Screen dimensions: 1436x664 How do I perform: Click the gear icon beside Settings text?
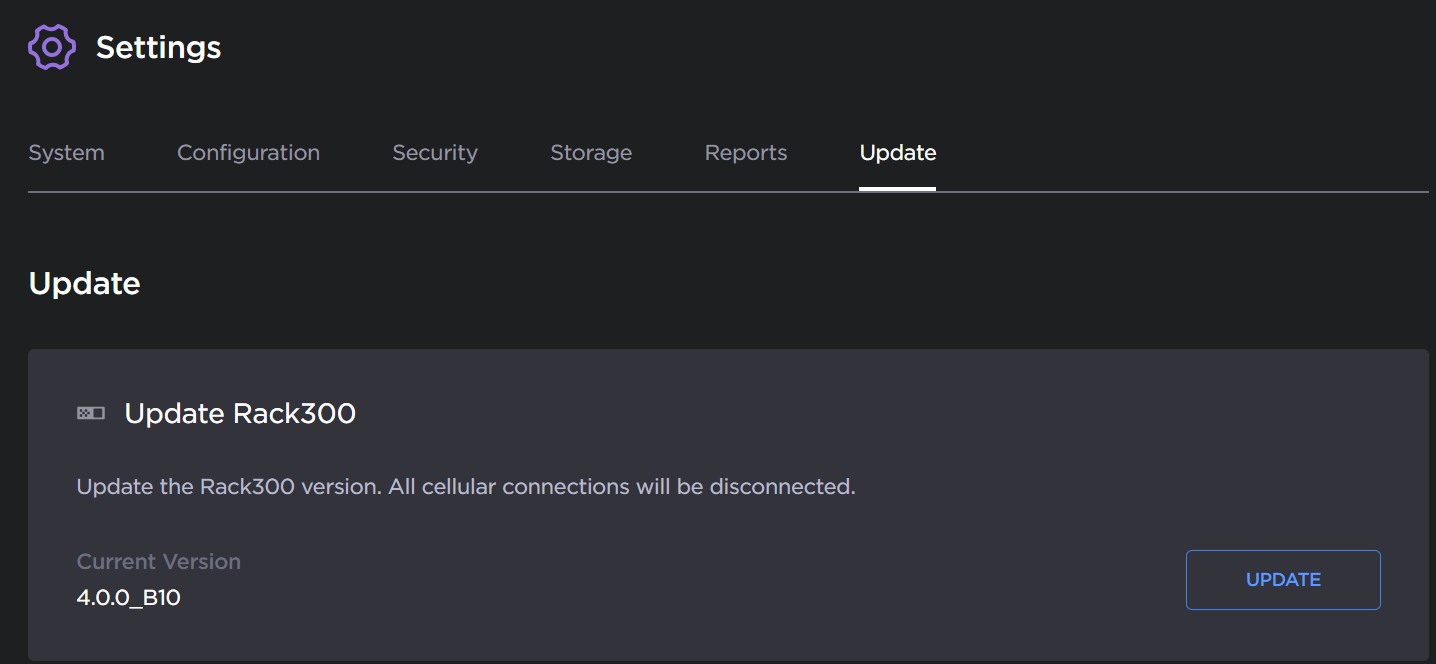click(51, 46)
